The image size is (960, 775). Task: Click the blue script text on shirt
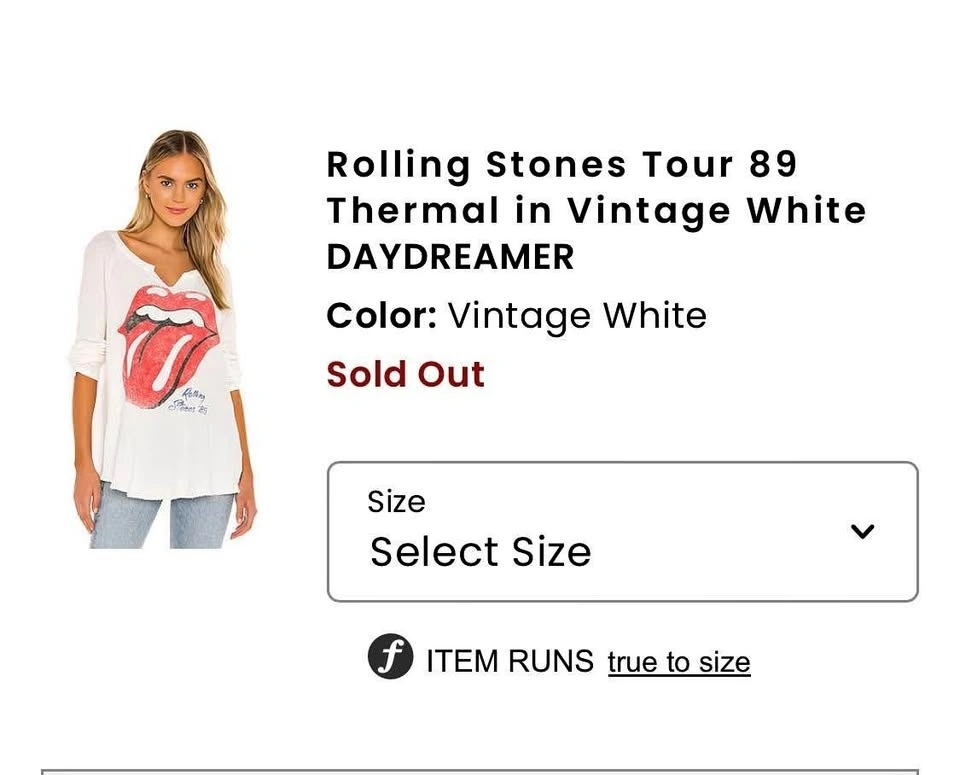click(x=187, y=404)
